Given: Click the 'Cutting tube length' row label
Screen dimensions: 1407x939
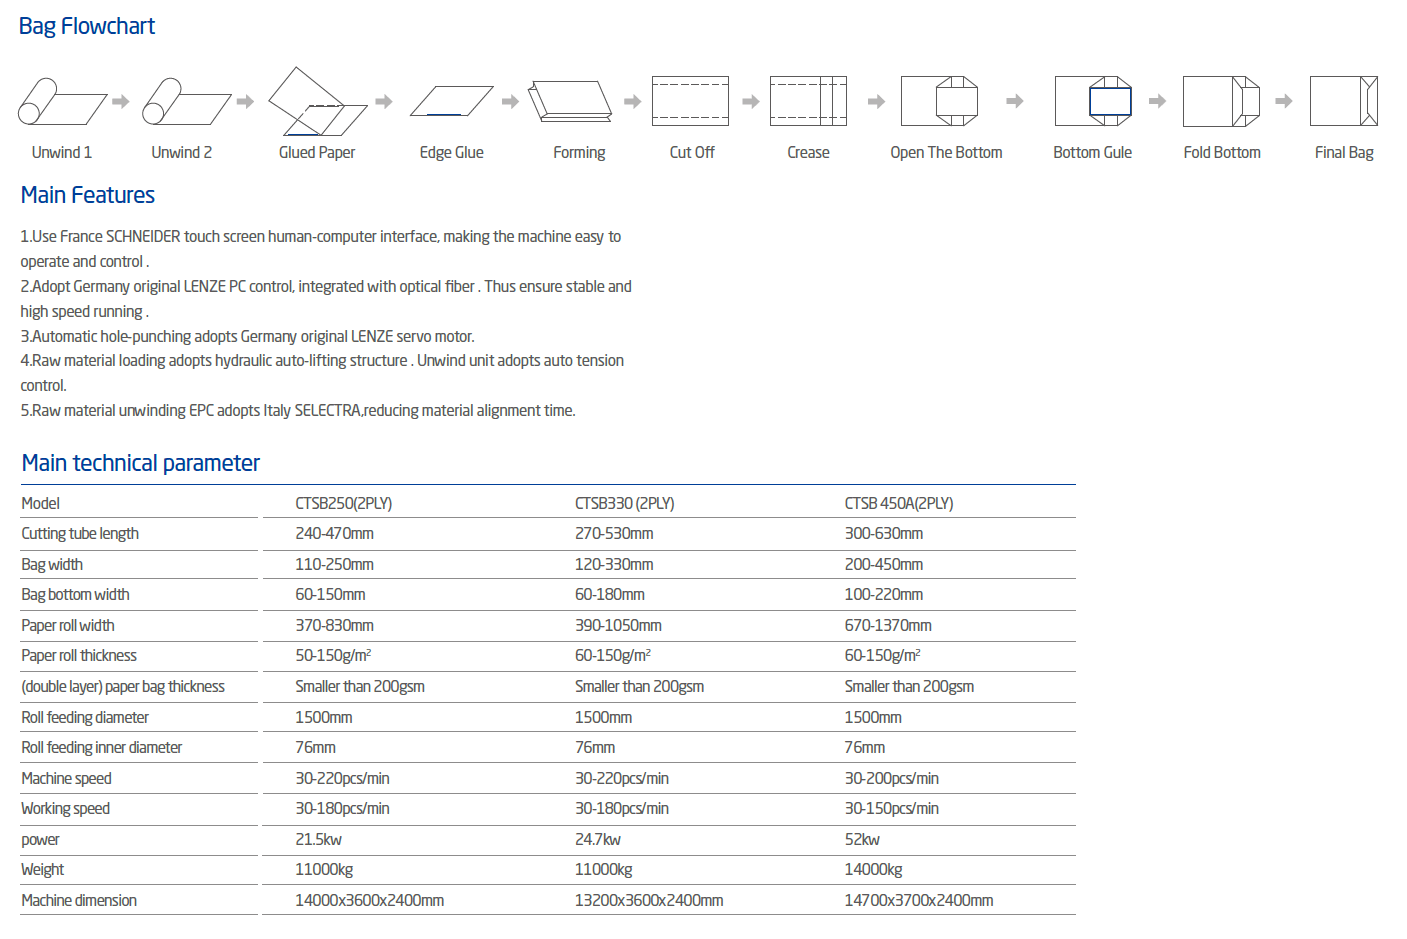Looking at the screenshot, I should click(x=80, y=534).
